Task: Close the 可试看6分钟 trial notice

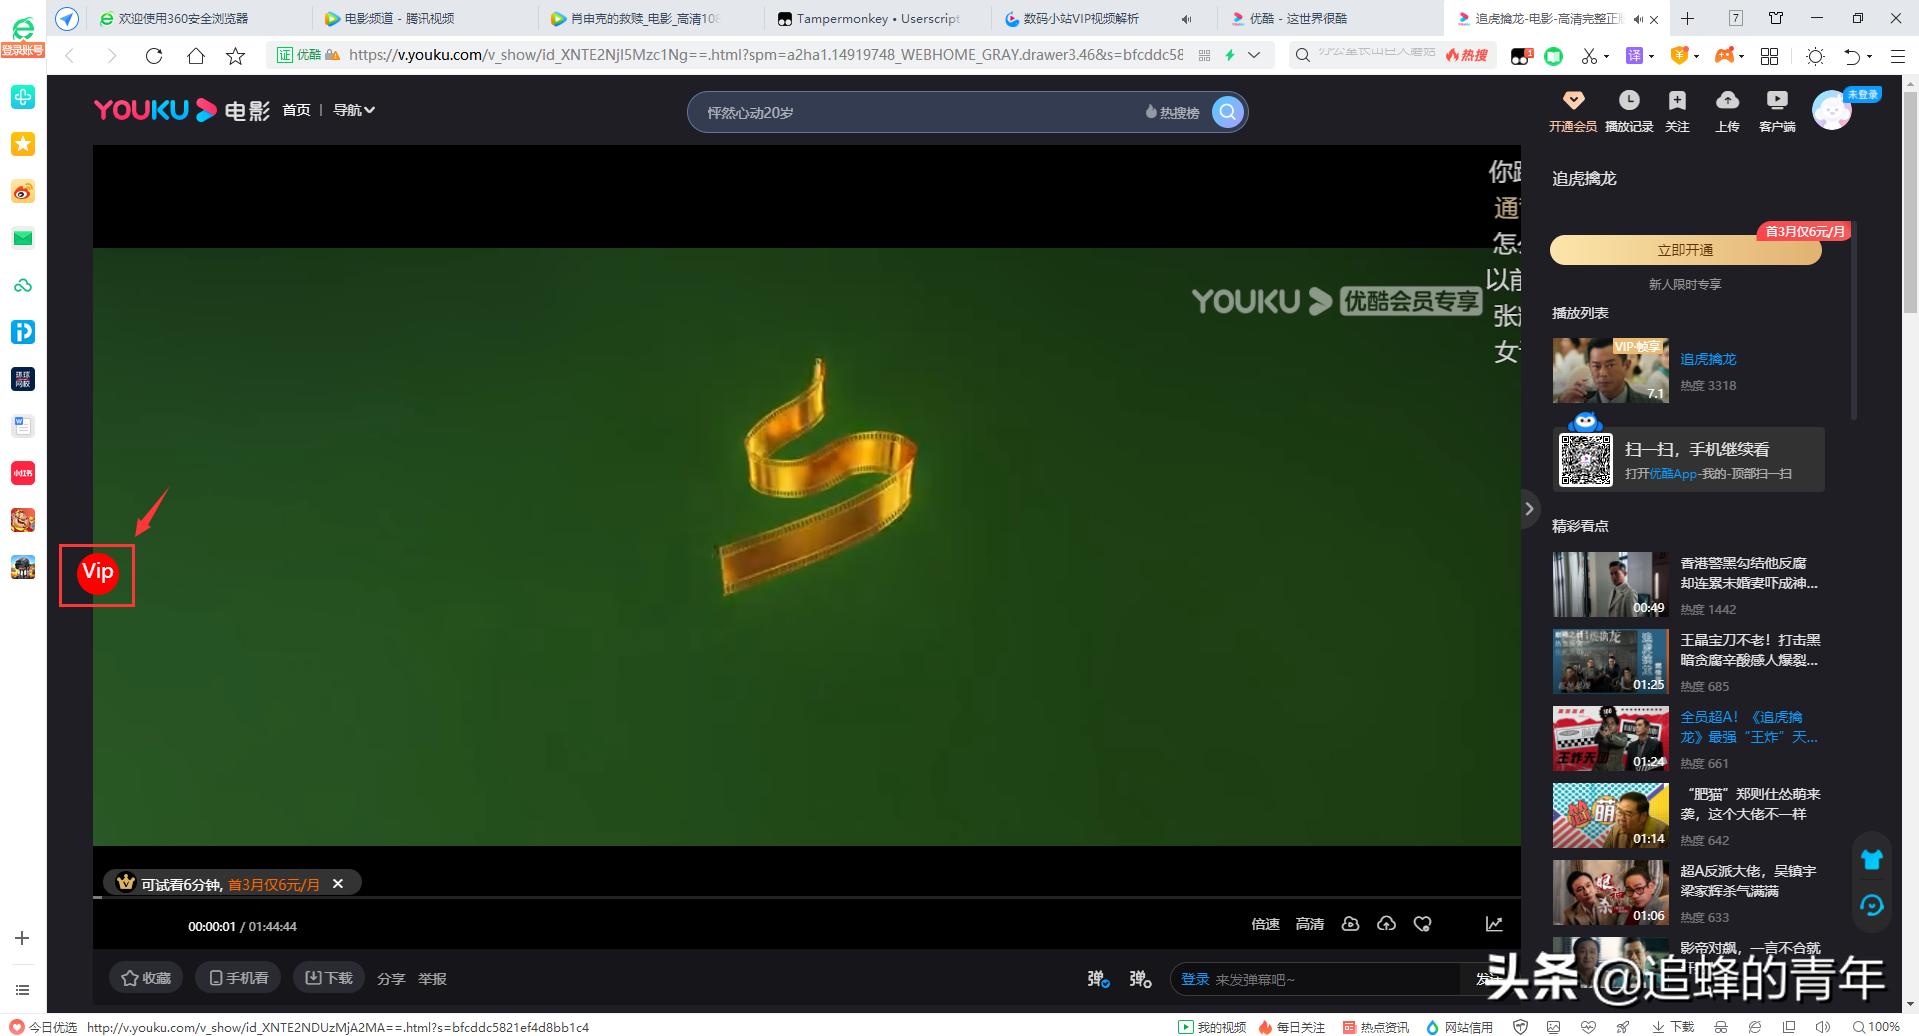Action: (x=338, y=883)
